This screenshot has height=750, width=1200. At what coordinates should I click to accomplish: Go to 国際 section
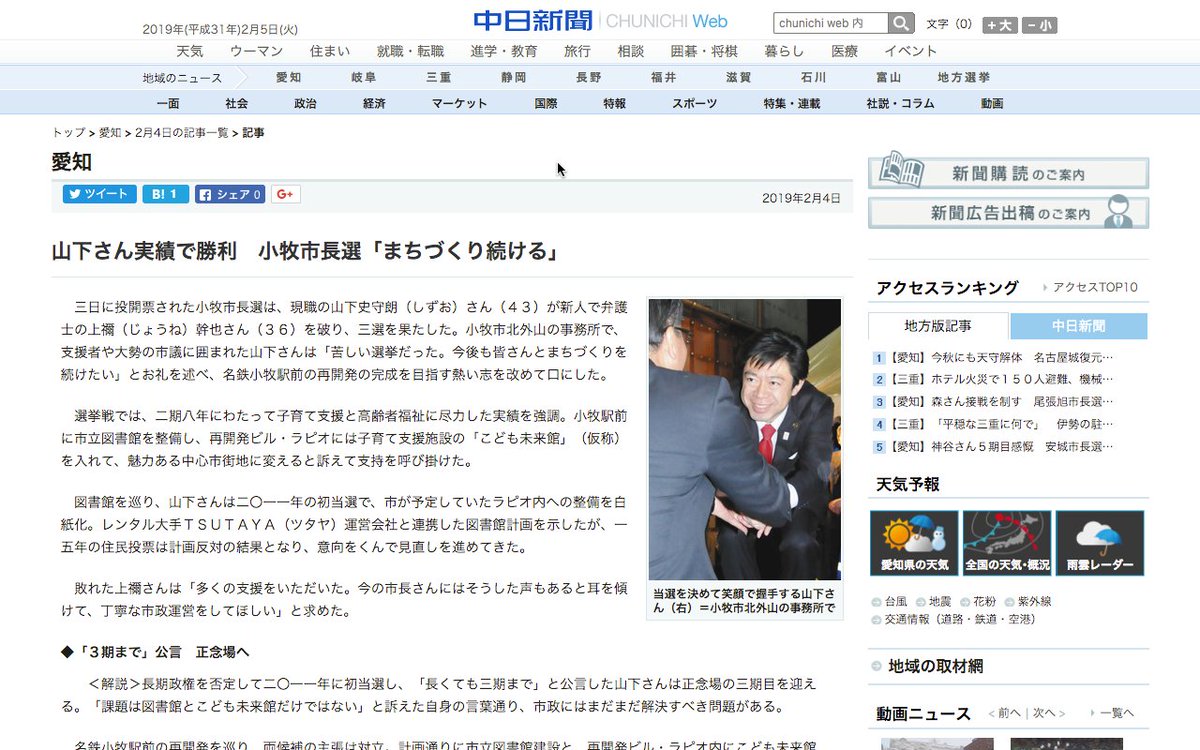coord(546,103)
